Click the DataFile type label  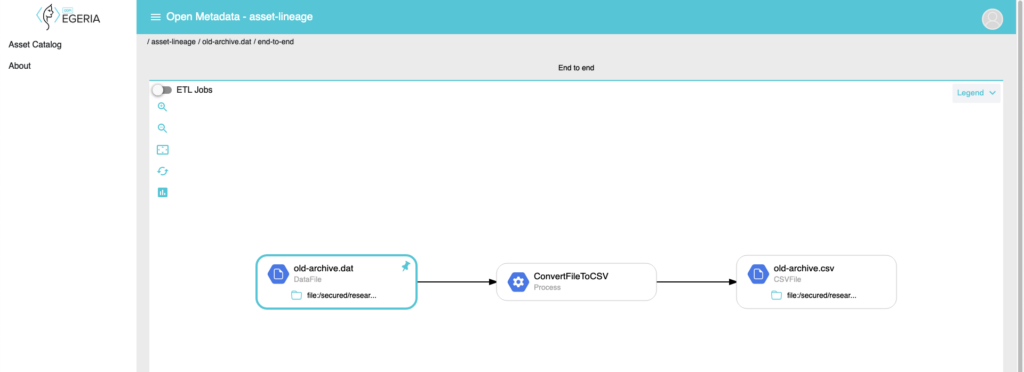[308, 279]
